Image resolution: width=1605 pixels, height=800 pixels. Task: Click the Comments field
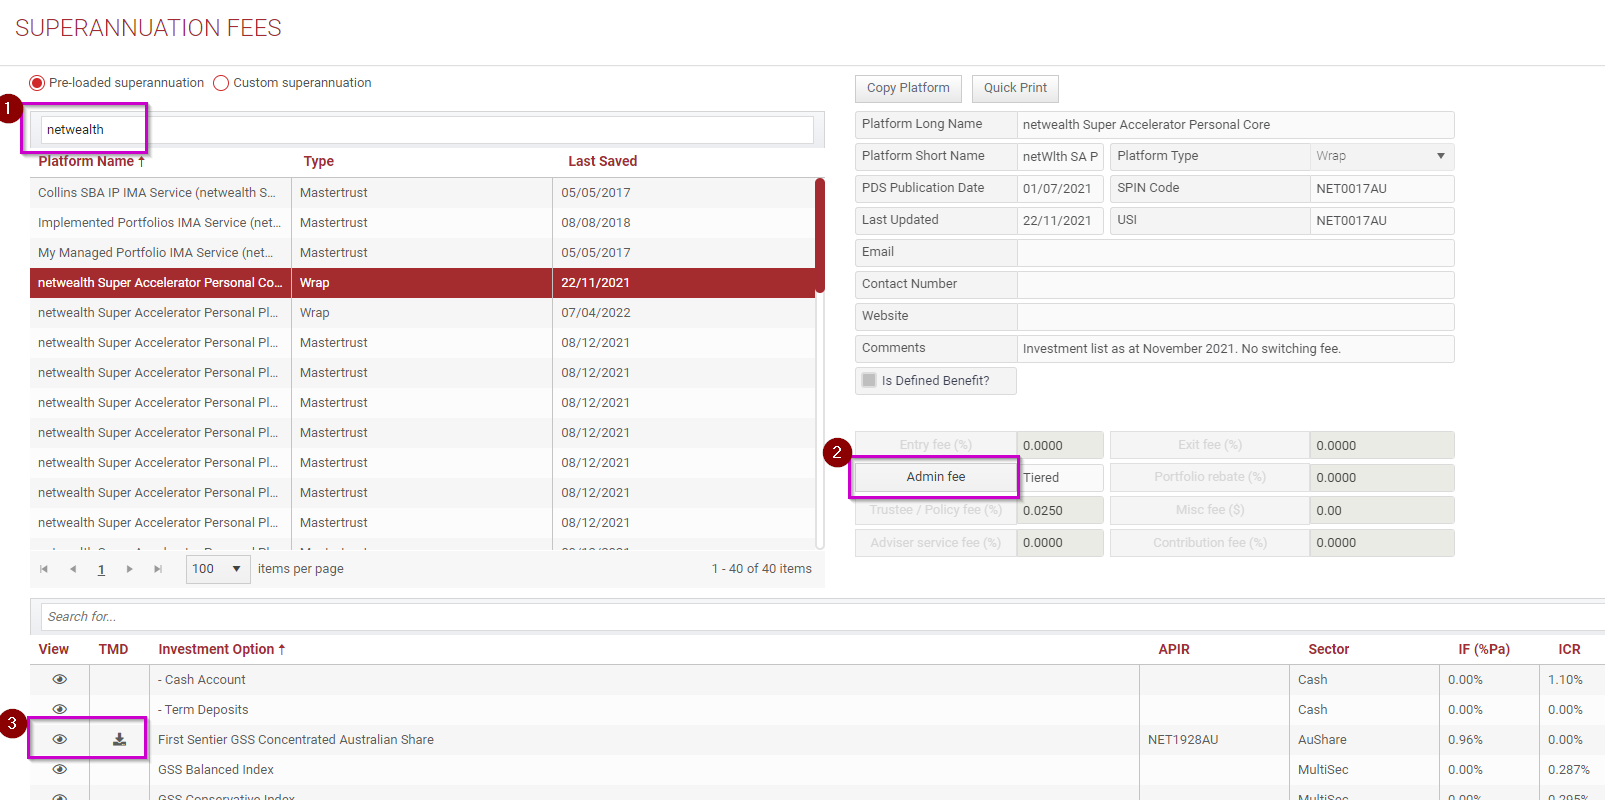(x=1236, y=349)
